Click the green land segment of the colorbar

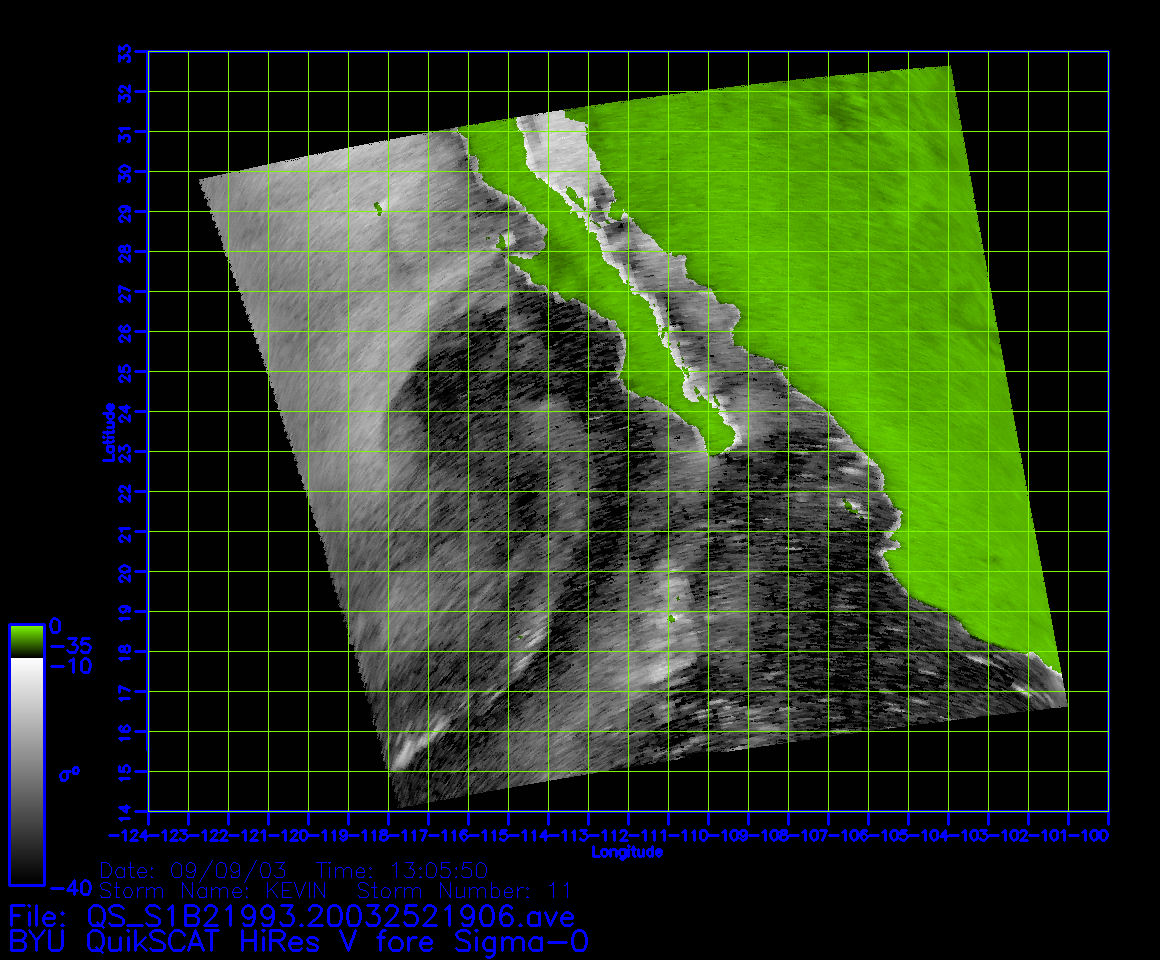(26, 640)
